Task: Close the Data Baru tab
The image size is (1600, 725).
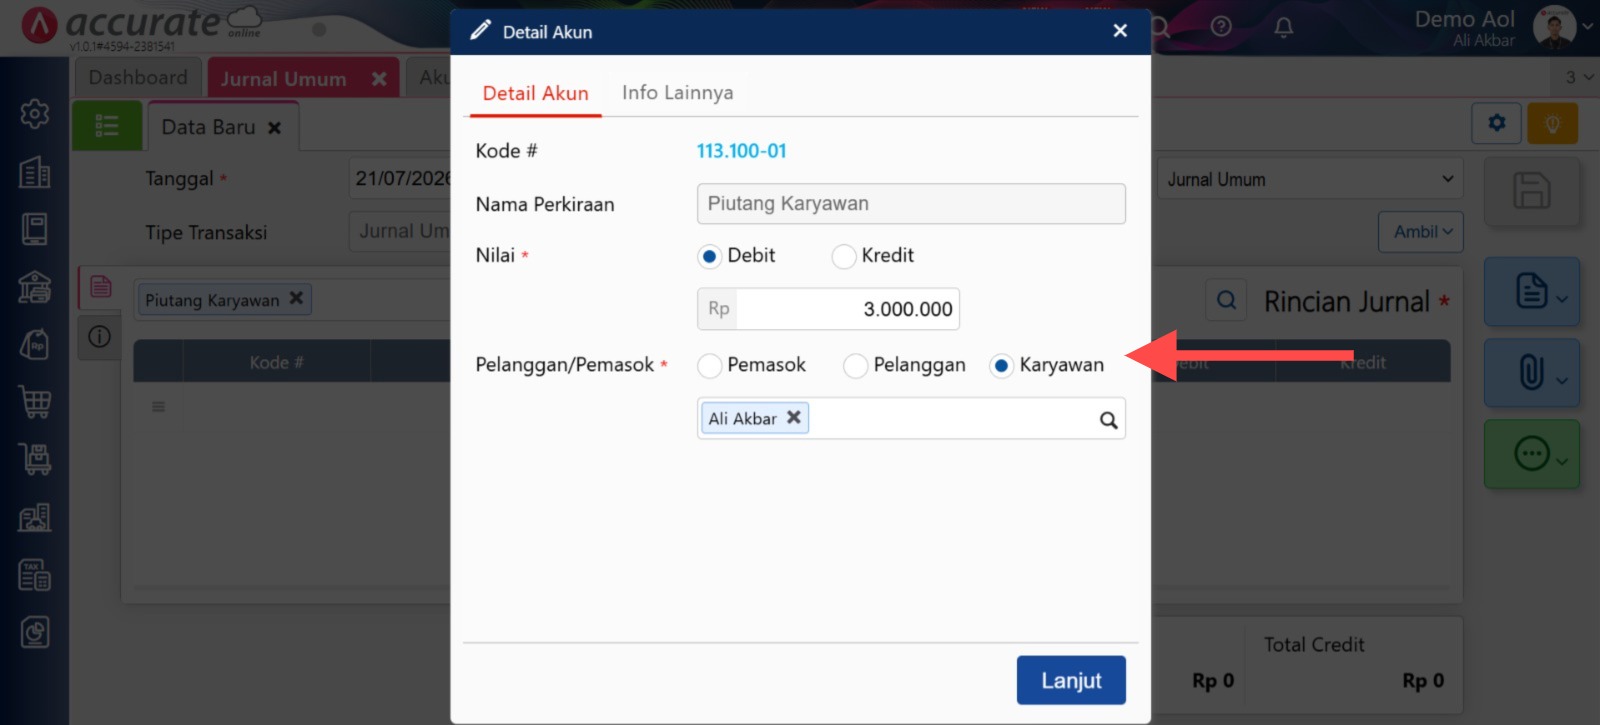Action: (x=274, y=128)
